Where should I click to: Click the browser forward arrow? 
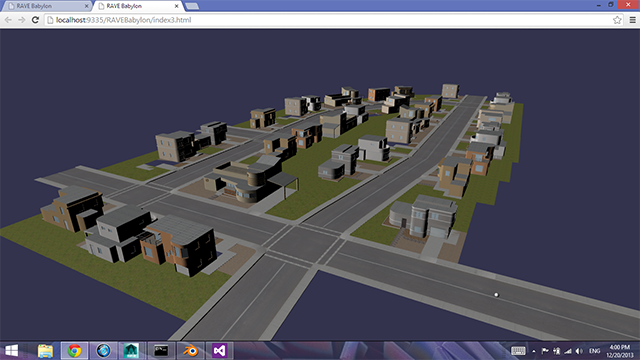click(x=22, y=20)
